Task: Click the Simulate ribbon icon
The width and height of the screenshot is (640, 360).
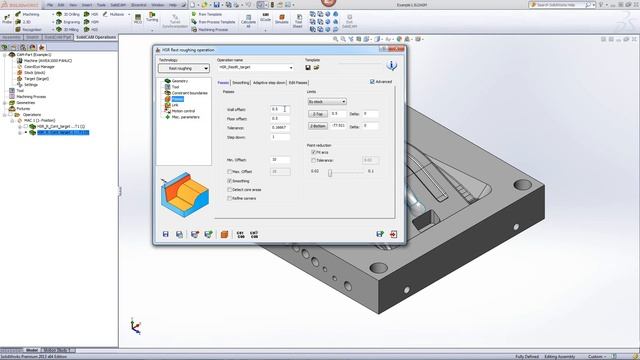Action: click(x=282, y=19)
